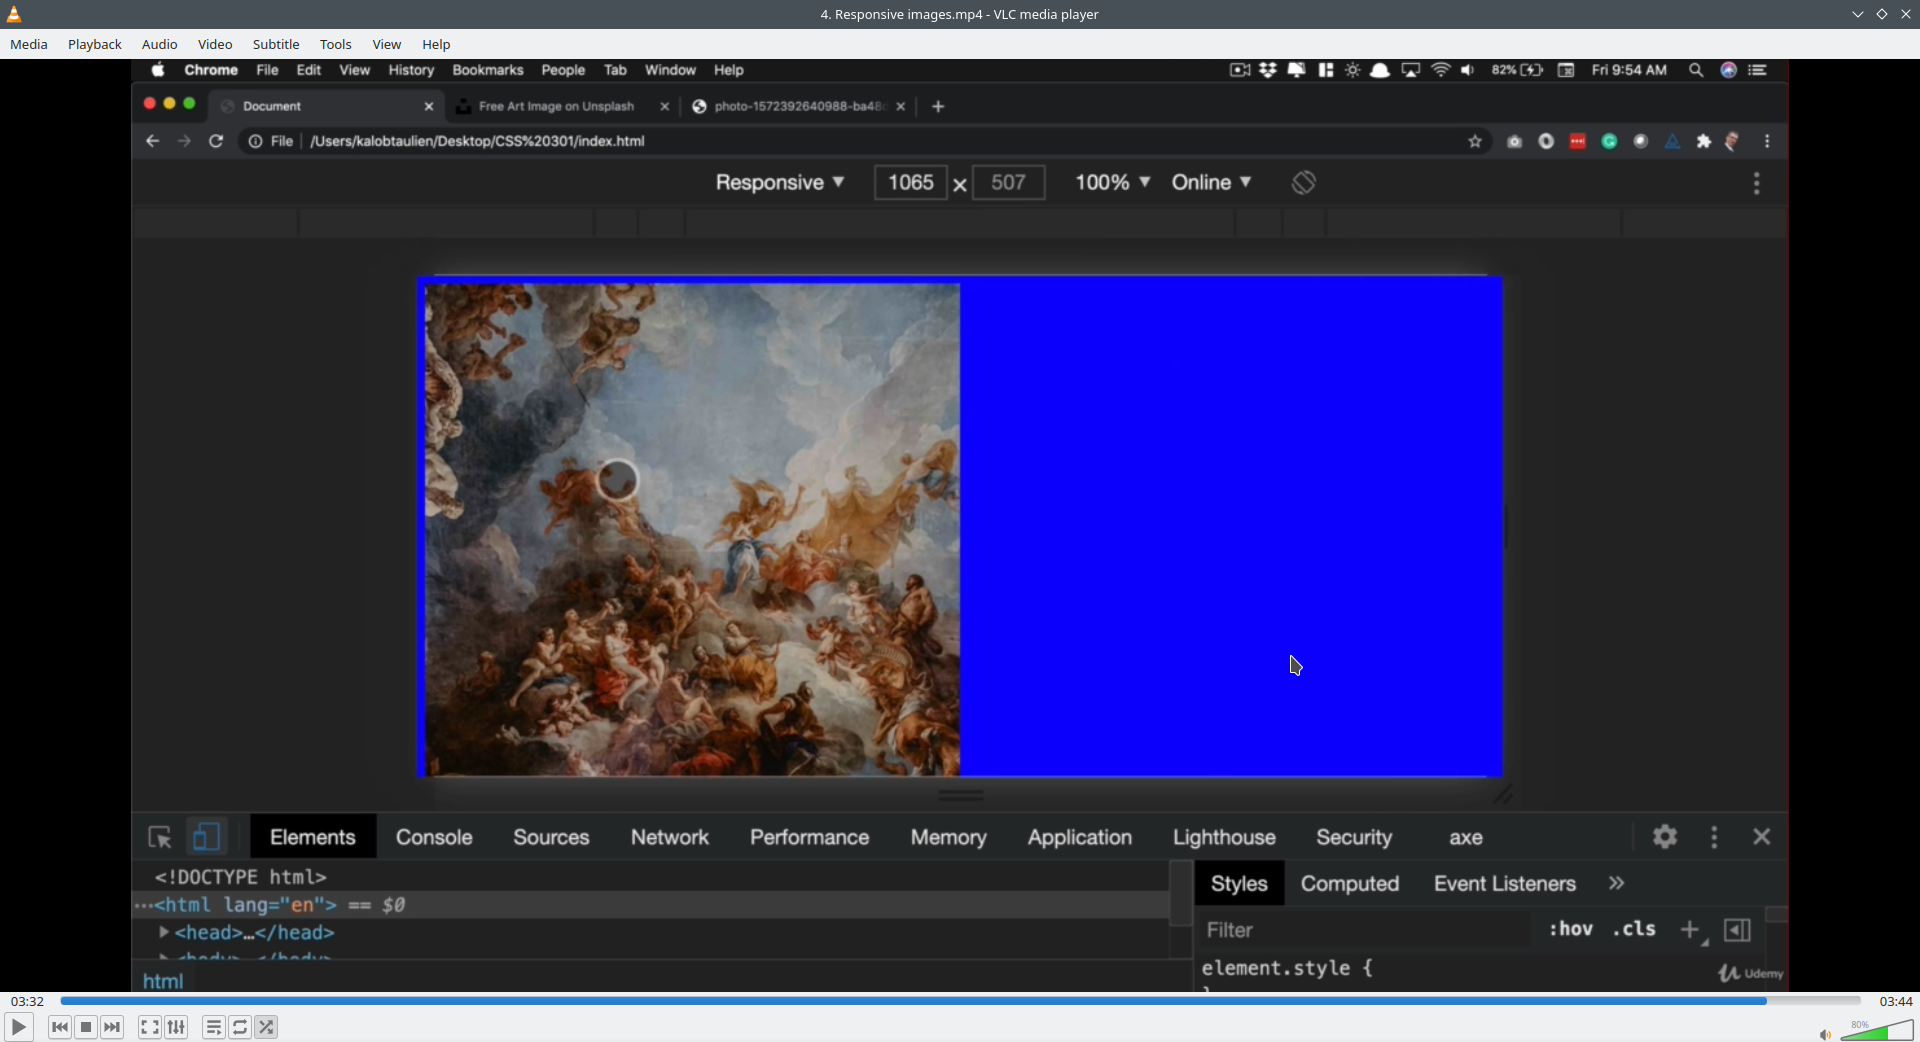The height and width of the screenshot is (1042, 1920).
Task: Open the macOS Notification Center icon
Action: click(x=1758, y=70)
